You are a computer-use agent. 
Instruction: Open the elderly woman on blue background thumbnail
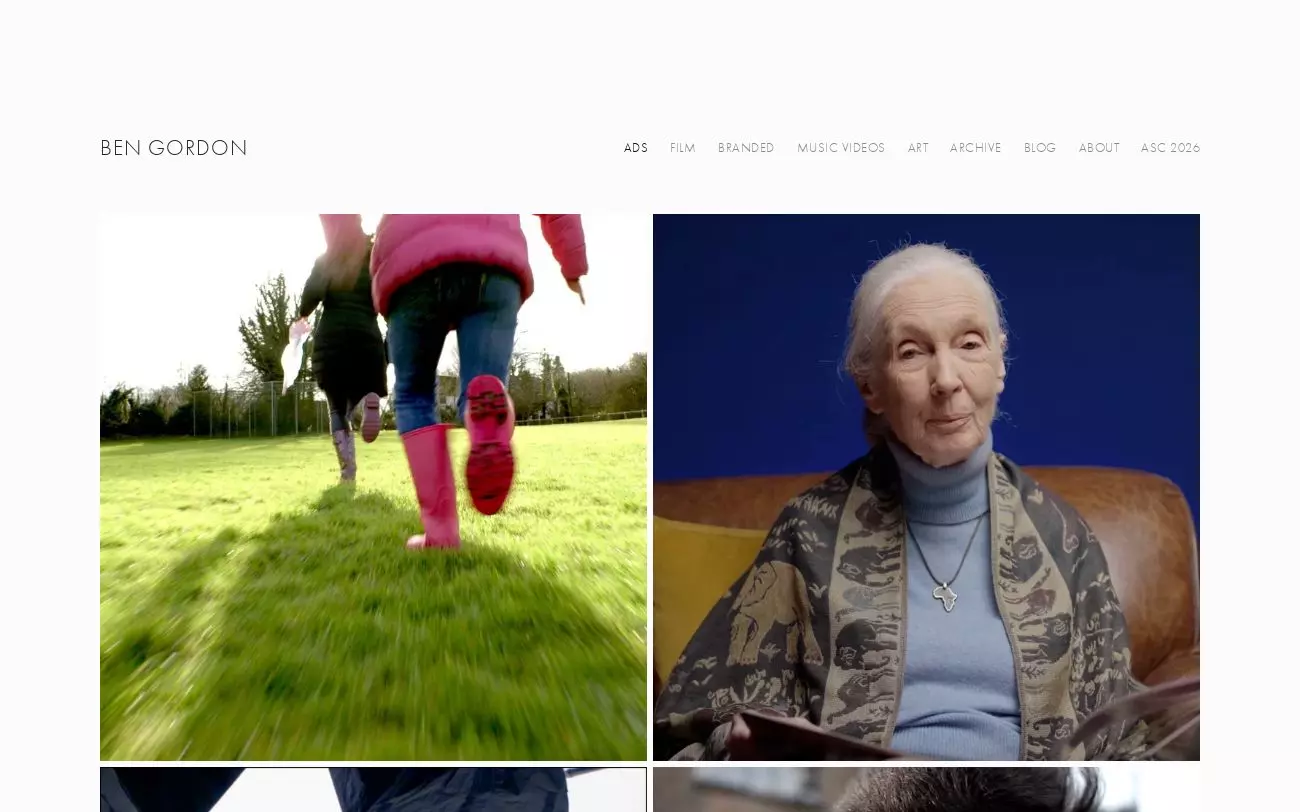[926, 487]
